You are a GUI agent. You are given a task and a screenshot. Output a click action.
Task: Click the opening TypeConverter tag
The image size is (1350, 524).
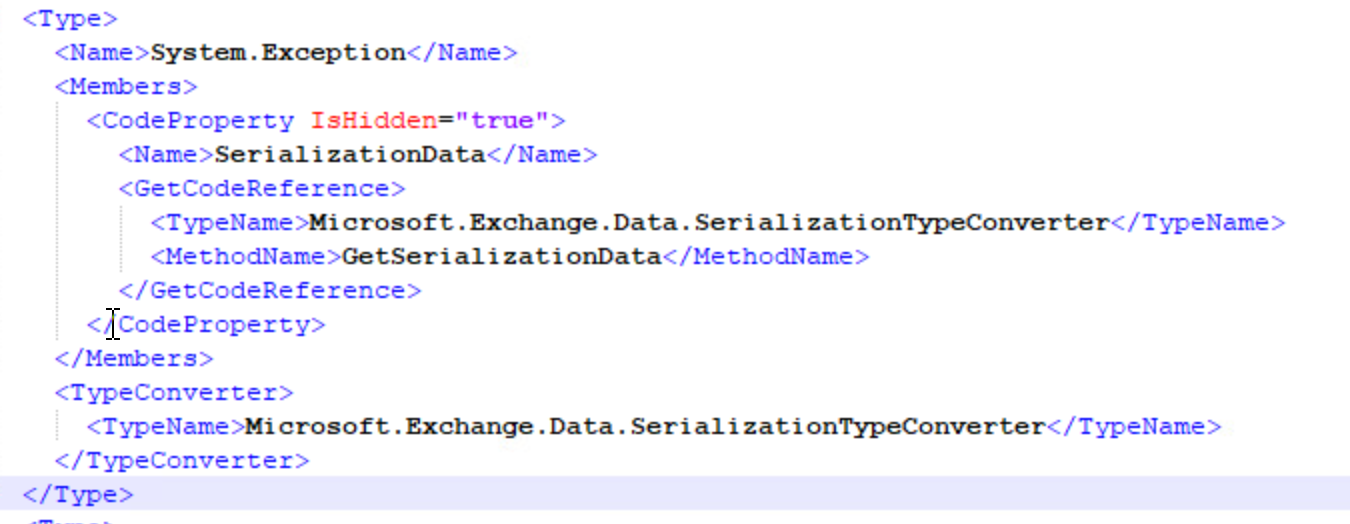pos(174,393)
